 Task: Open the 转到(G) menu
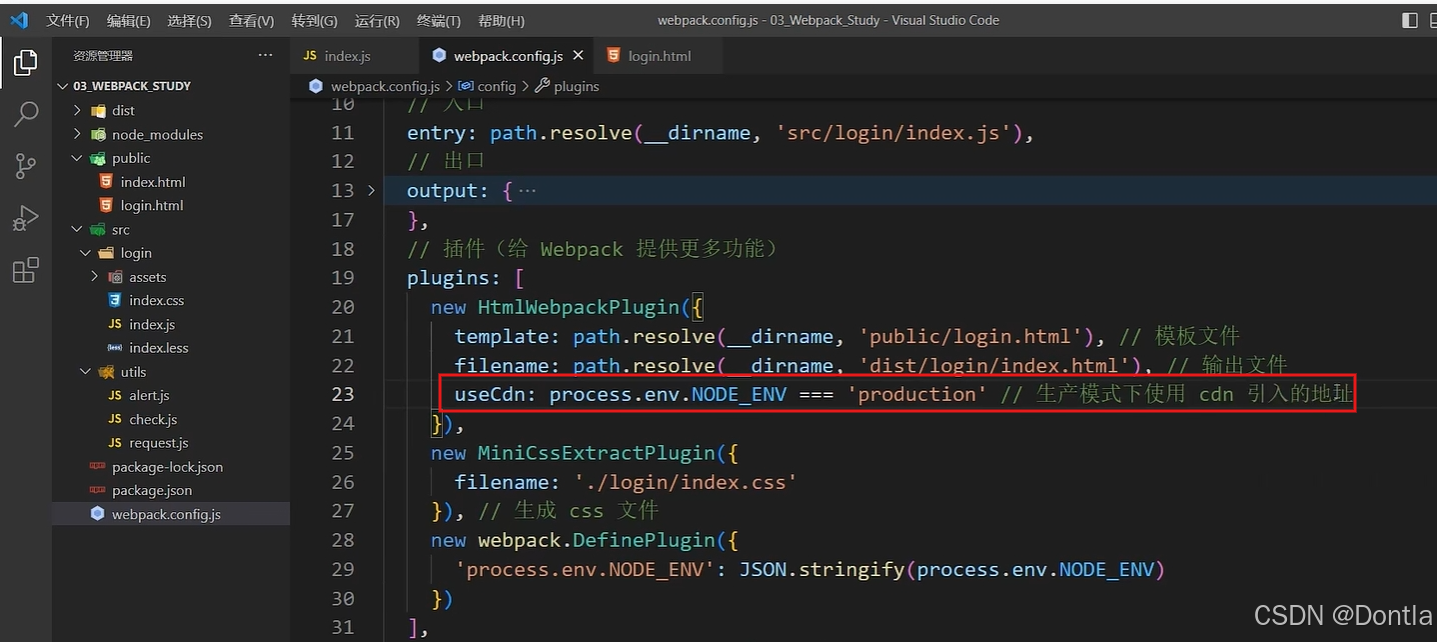coord(314,20)
